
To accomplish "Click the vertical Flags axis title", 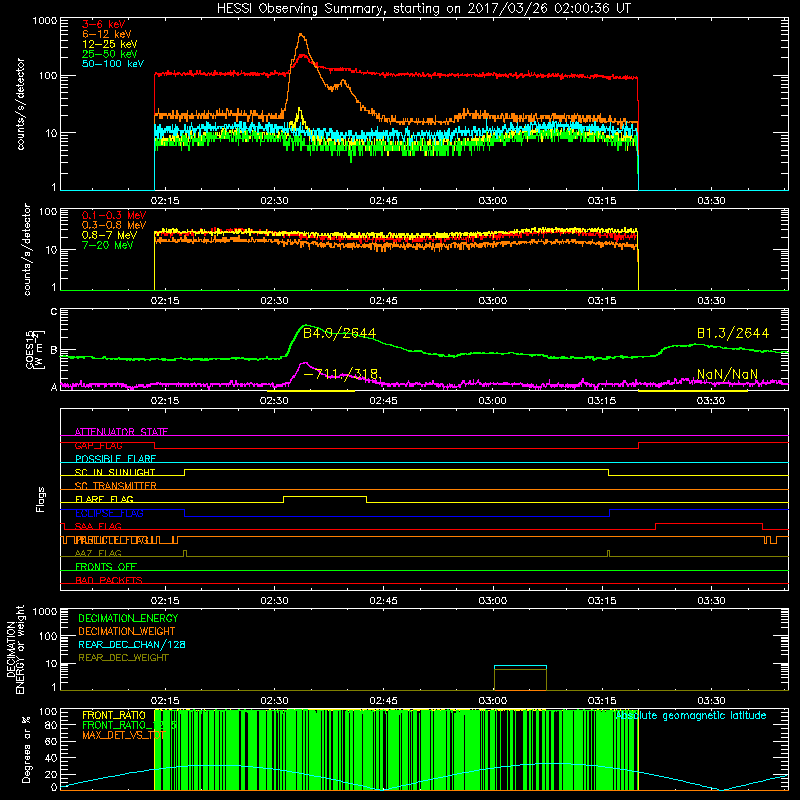I will tap(41, 499).
